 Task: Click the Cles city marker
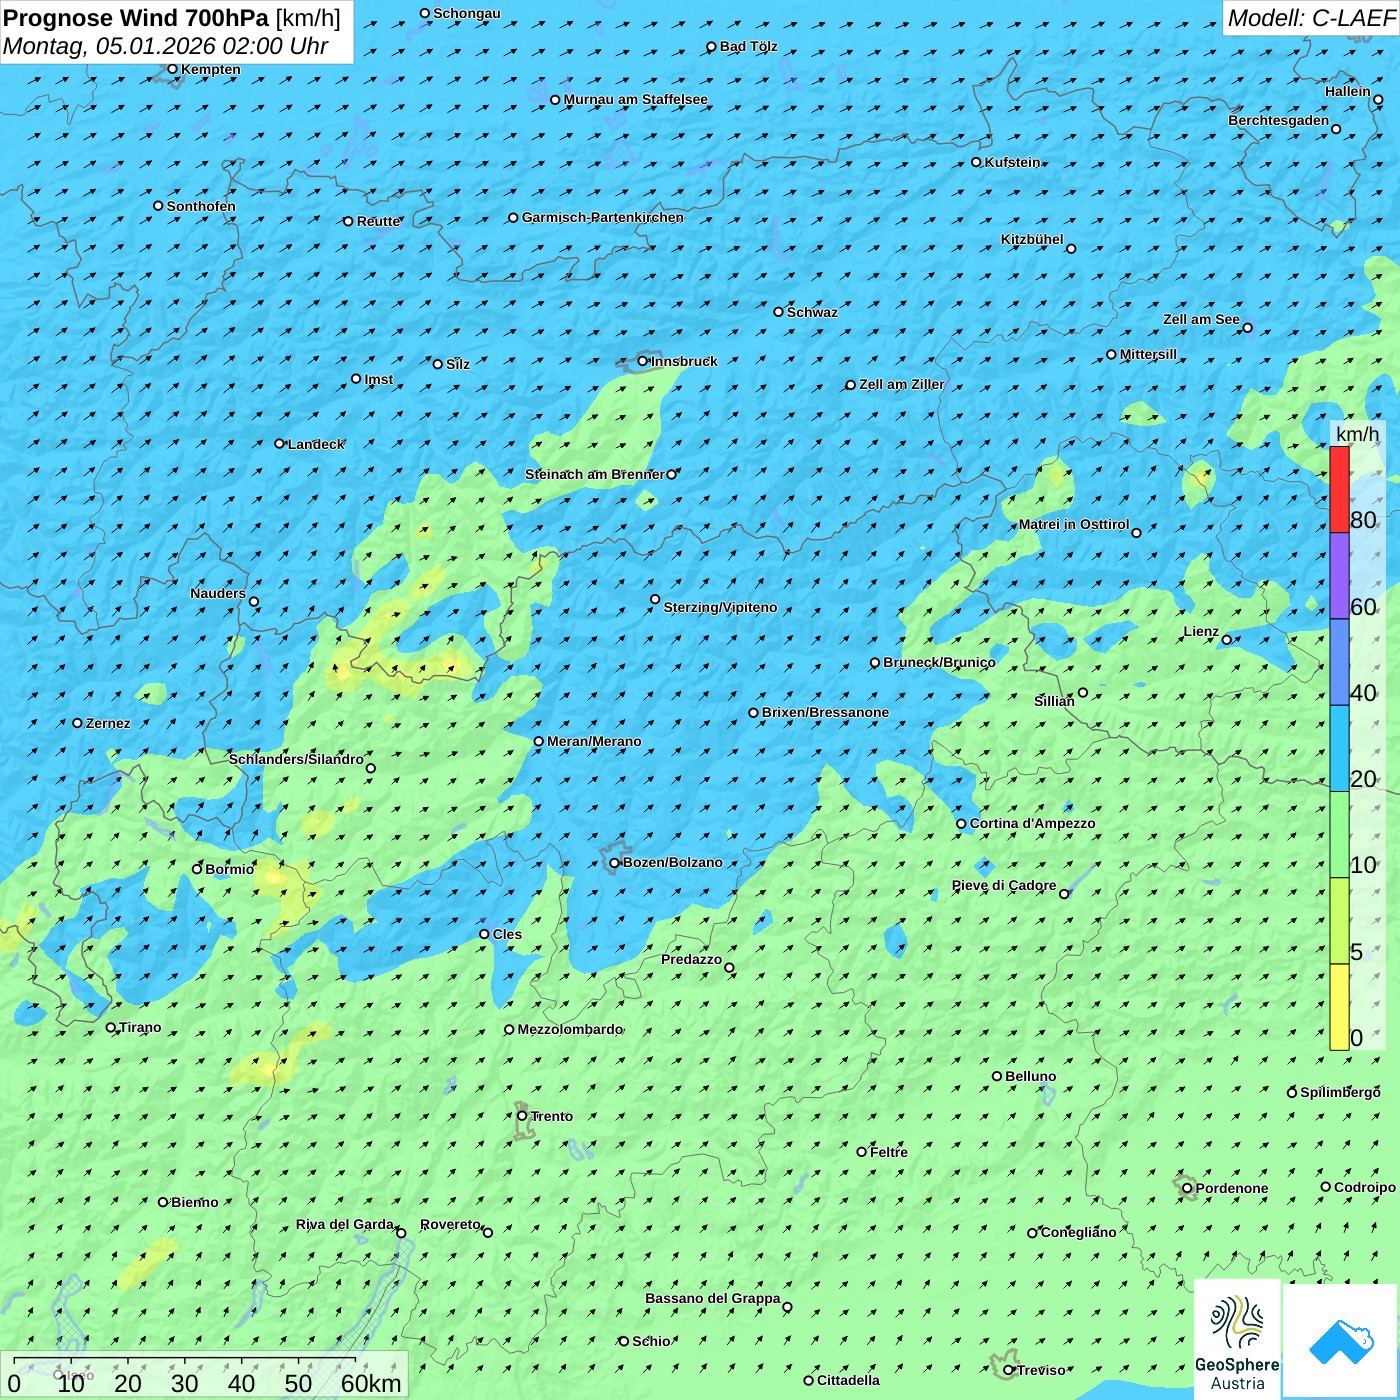pyautogui.click(x=484, y=934)
